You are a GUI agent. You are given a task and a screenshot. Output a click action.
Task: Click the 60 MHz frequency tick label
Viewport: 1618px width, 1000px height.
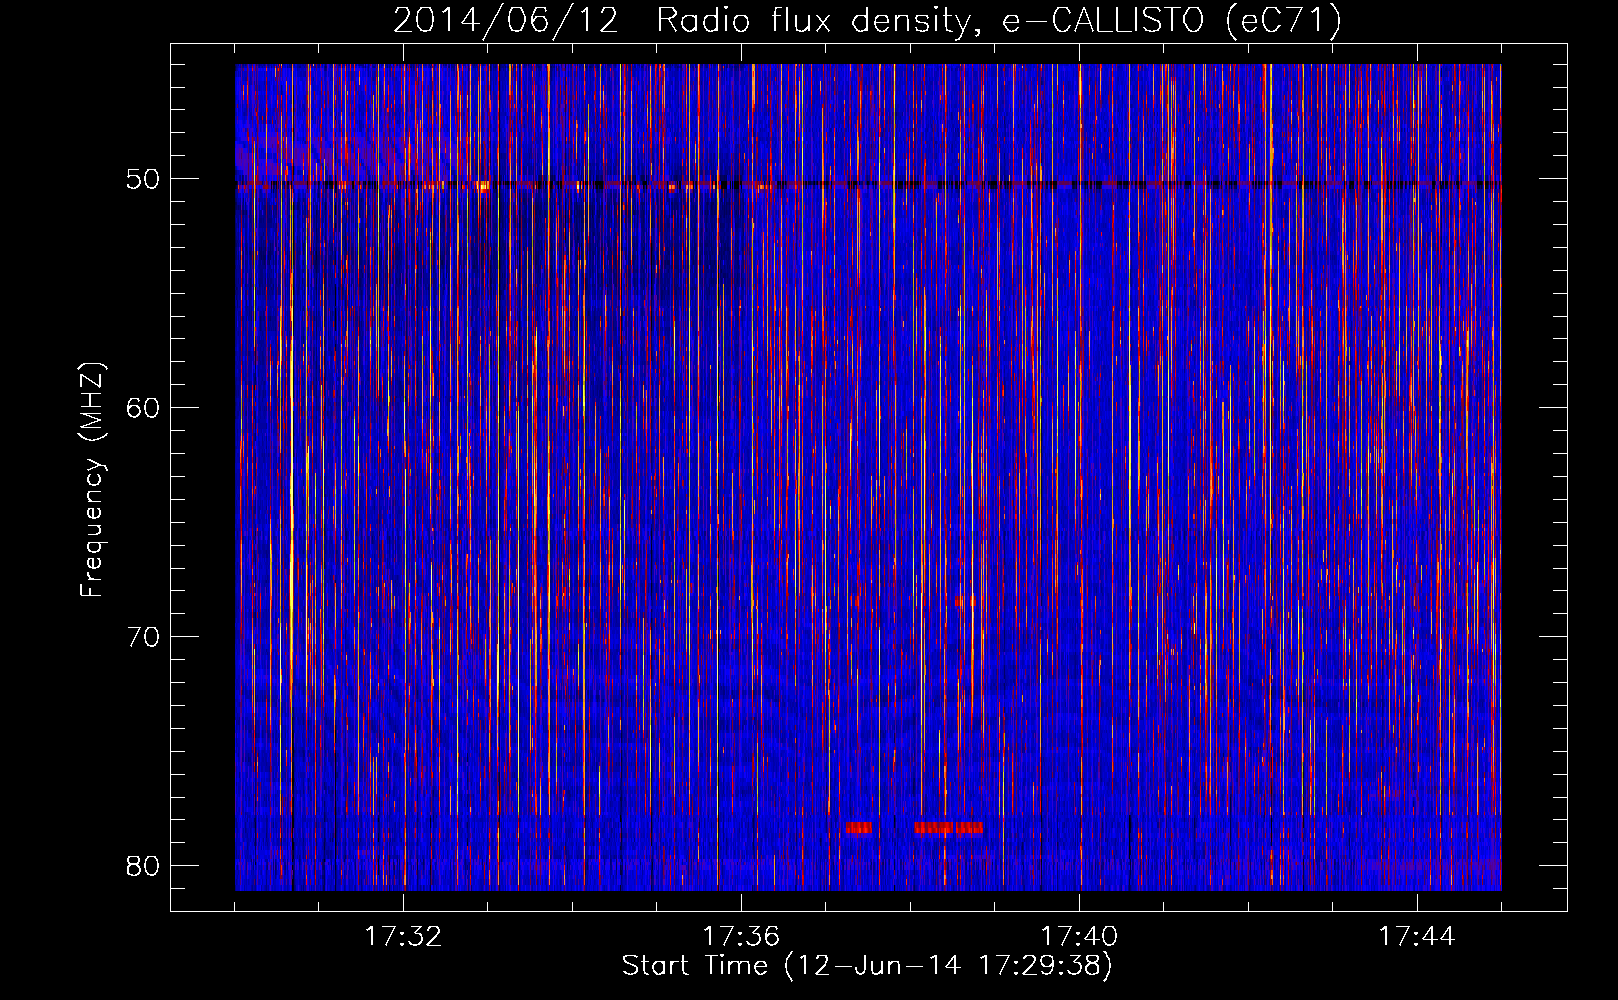pyautogui.click(x=143, y=407)
